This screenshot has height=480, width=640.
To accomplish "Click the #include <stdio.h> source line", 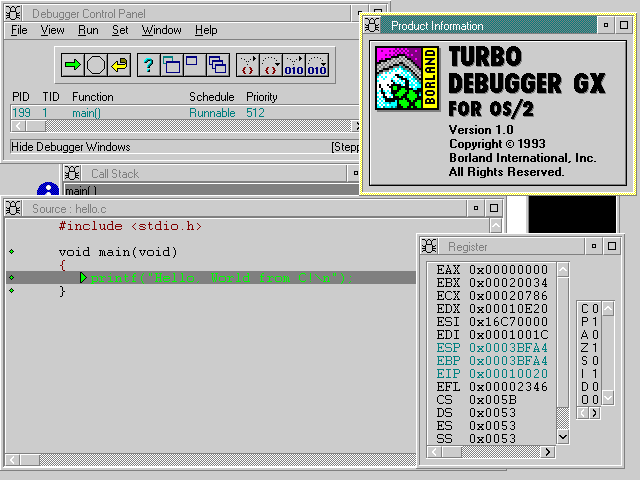I will pyautogui.click(x=130, y=226).
